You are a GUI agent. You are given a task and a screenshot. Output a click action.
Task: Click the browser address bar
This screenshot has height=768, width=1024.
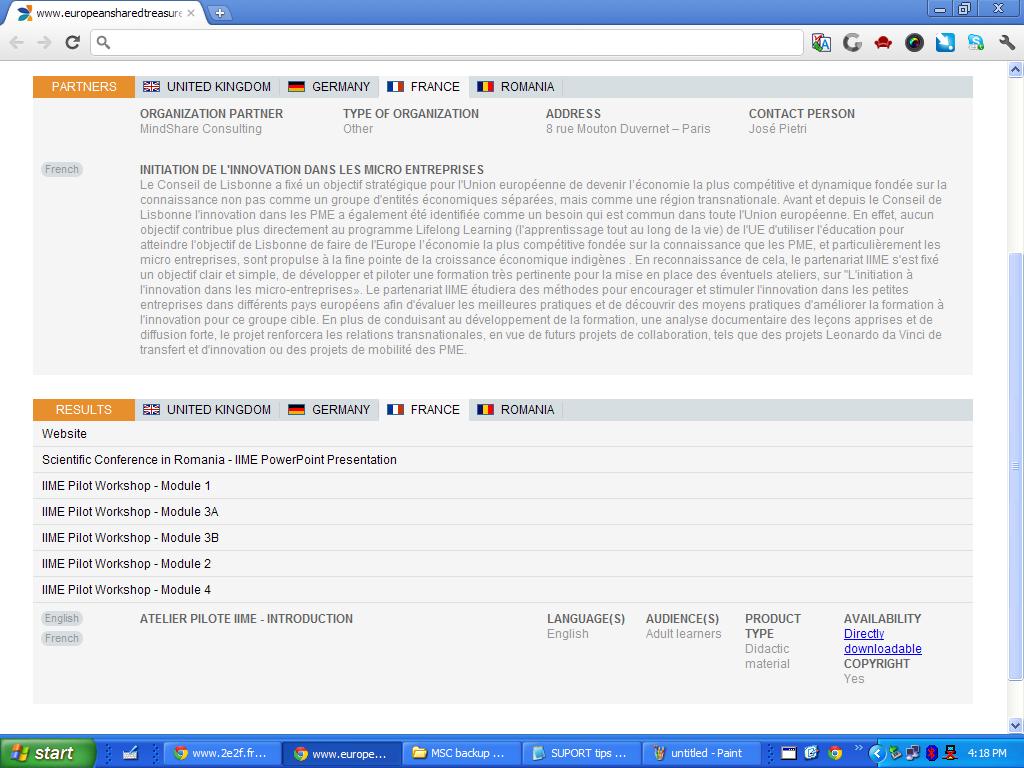click(x=447, y=43)
